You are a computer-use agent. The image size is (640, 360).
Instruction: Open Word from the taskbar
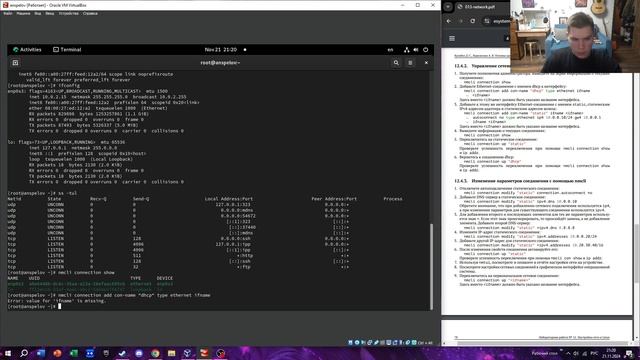click(x=41, y=353)
